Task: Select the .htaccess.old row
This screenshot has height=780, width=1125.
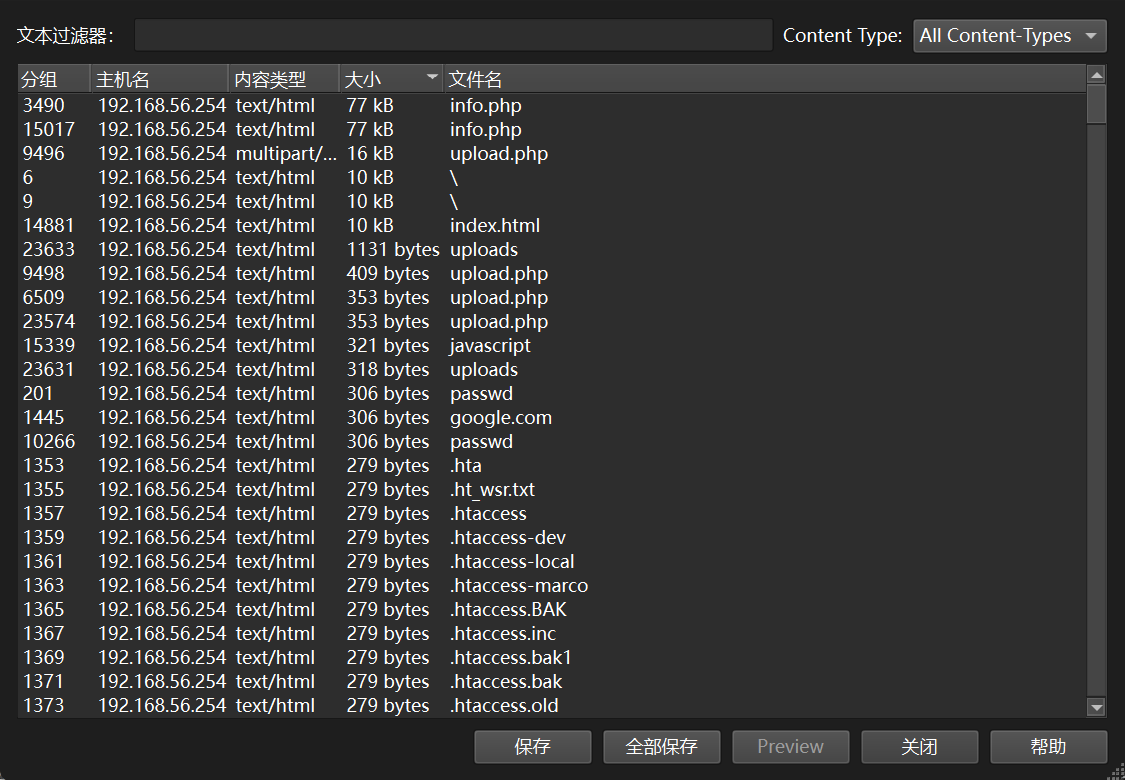Action: tap(552, 706)
